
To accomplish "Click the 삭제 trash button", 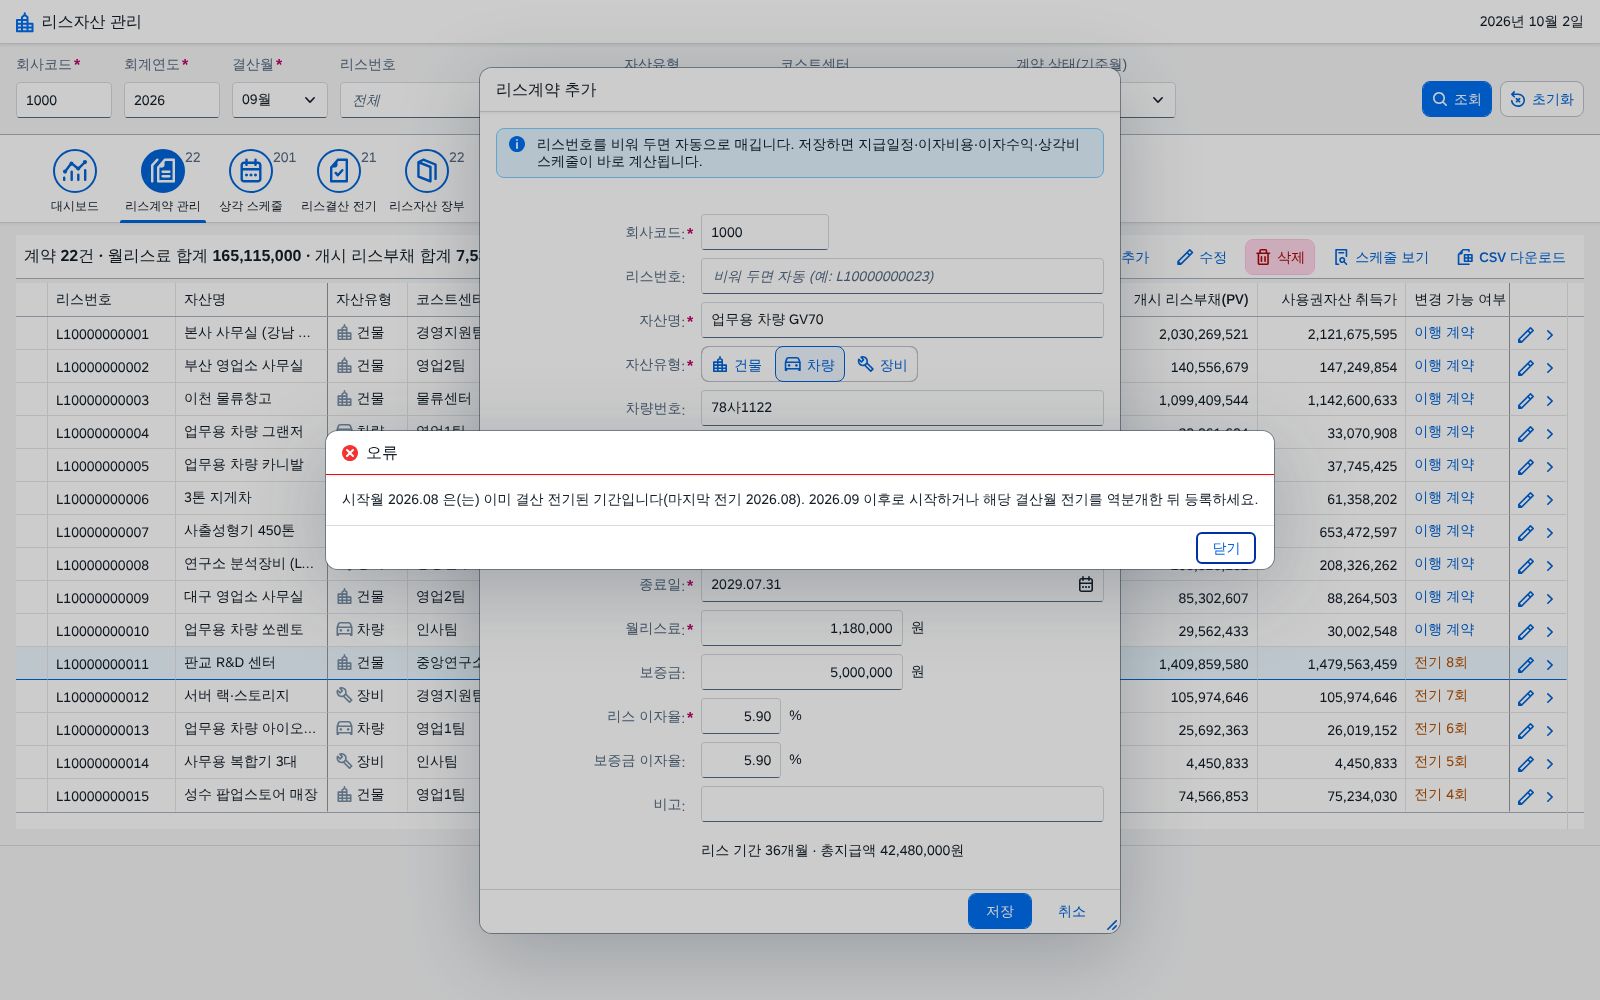I will 1280,257.
